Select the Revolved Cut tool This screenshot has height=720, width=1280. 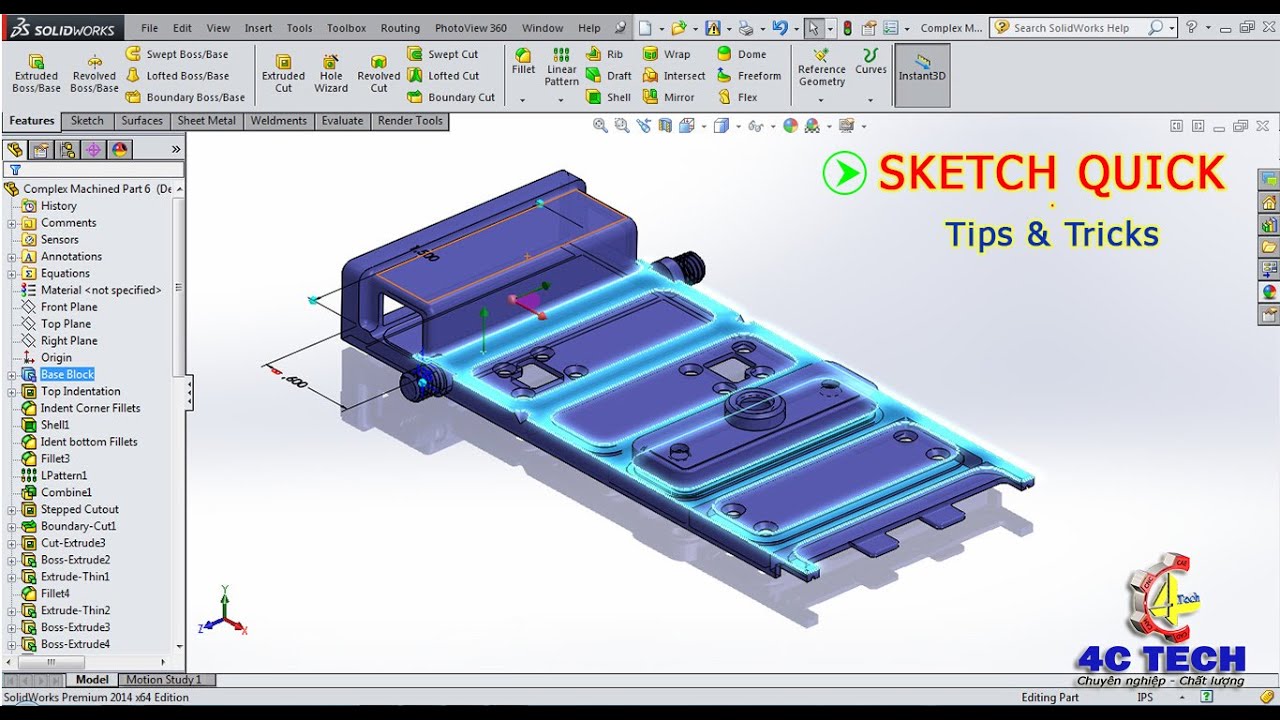[x=379, y=75]
